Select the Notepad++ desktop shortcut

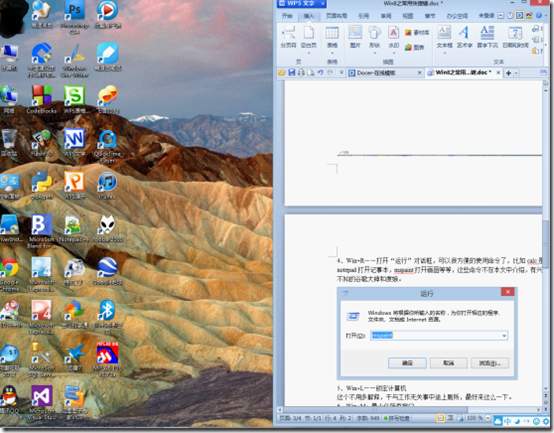[74, 229]
